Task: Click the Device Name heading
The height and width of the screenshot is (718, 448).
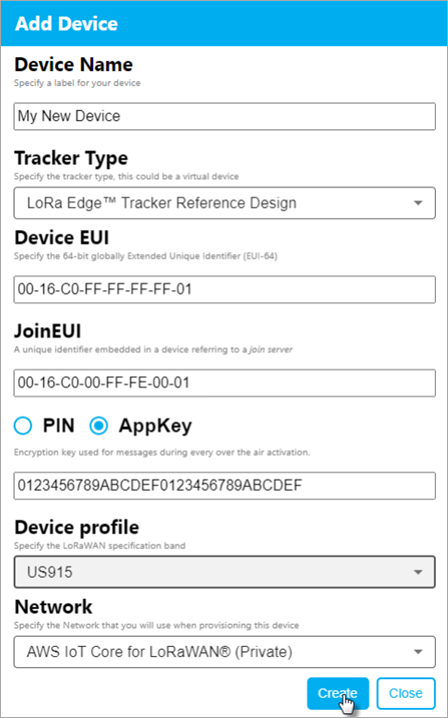Action: (x=73, y=65)
